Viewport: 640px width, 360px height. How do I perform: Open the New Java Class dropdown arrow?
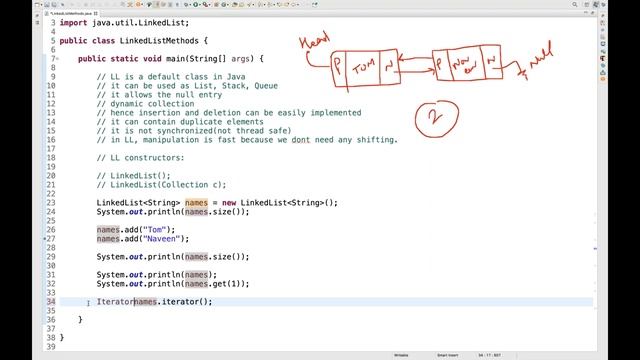click(x=227, y=4)
